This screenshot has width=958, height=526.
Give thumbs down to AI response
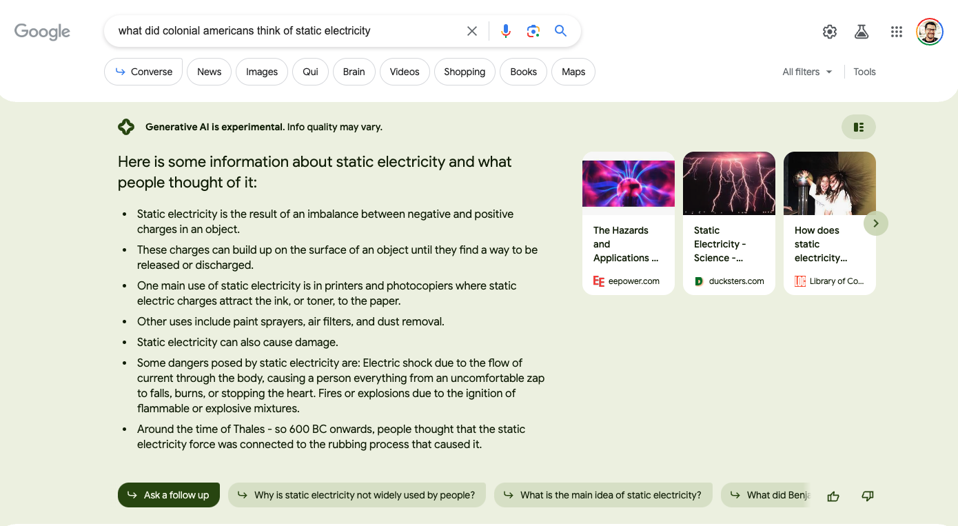click(867, 496)
